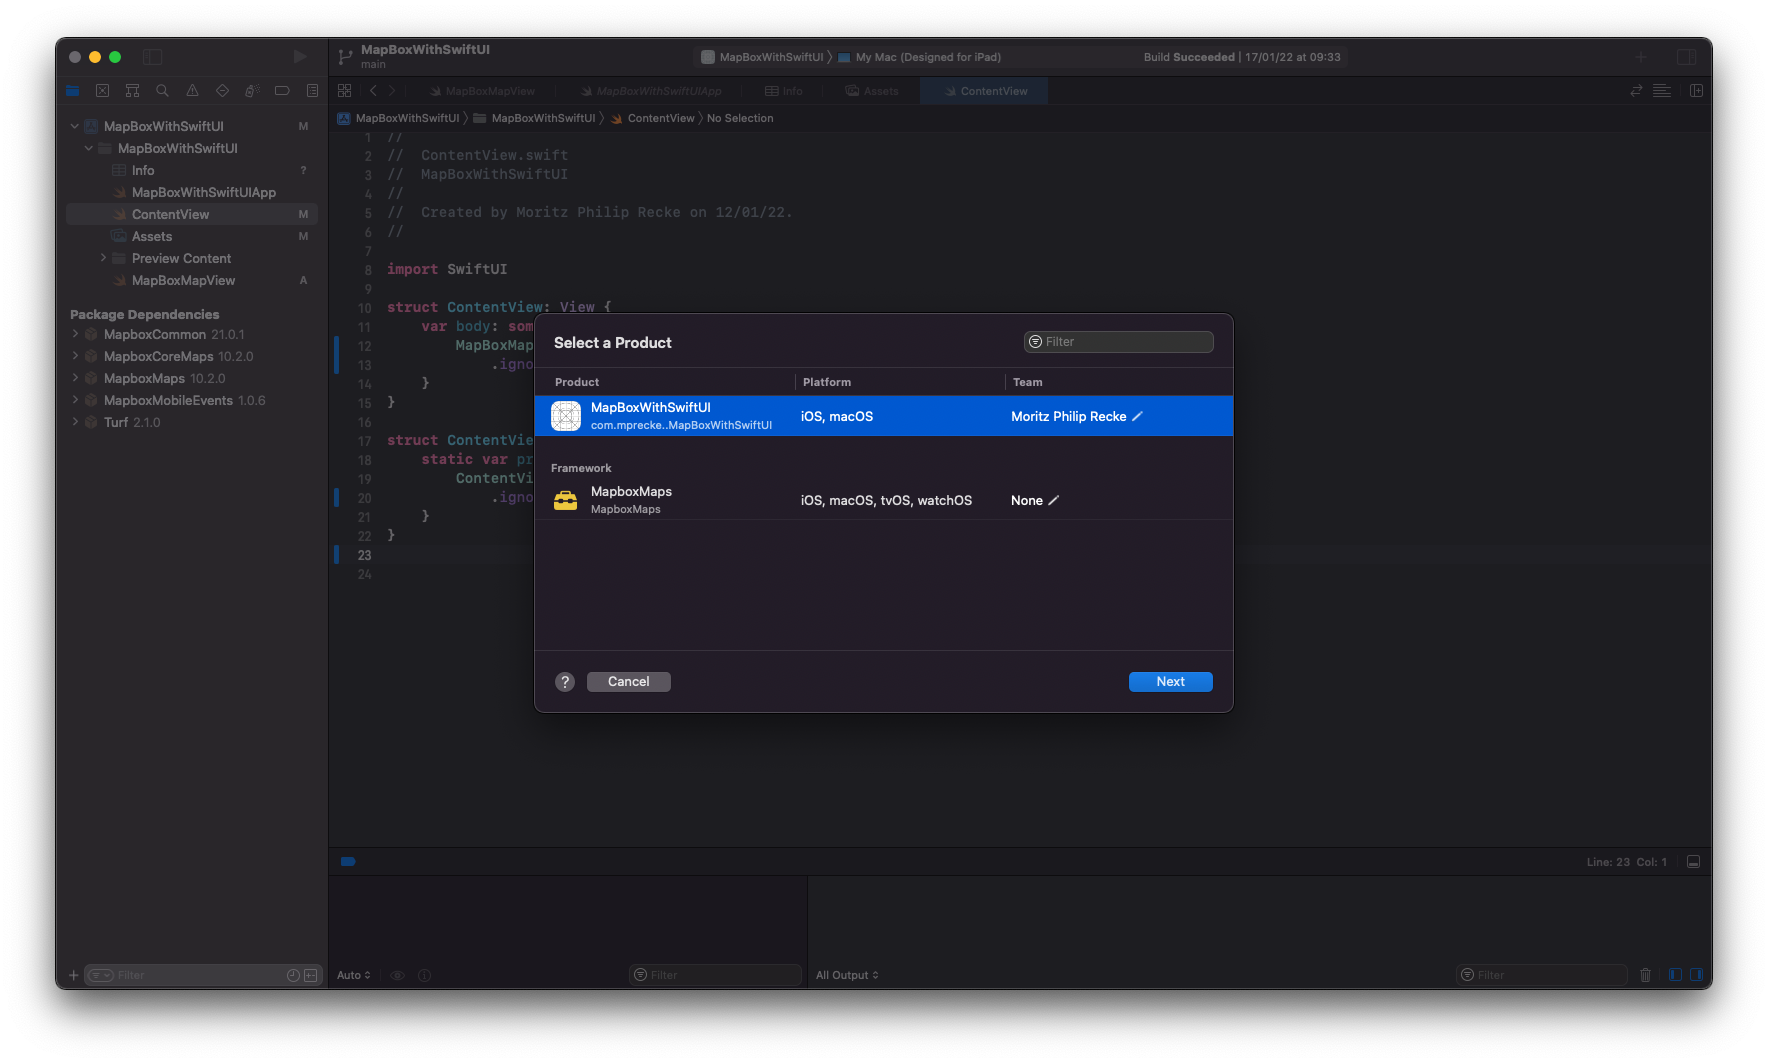Expand the Preview Content folder
The image size is (1768, 1063).
(103, 258)
